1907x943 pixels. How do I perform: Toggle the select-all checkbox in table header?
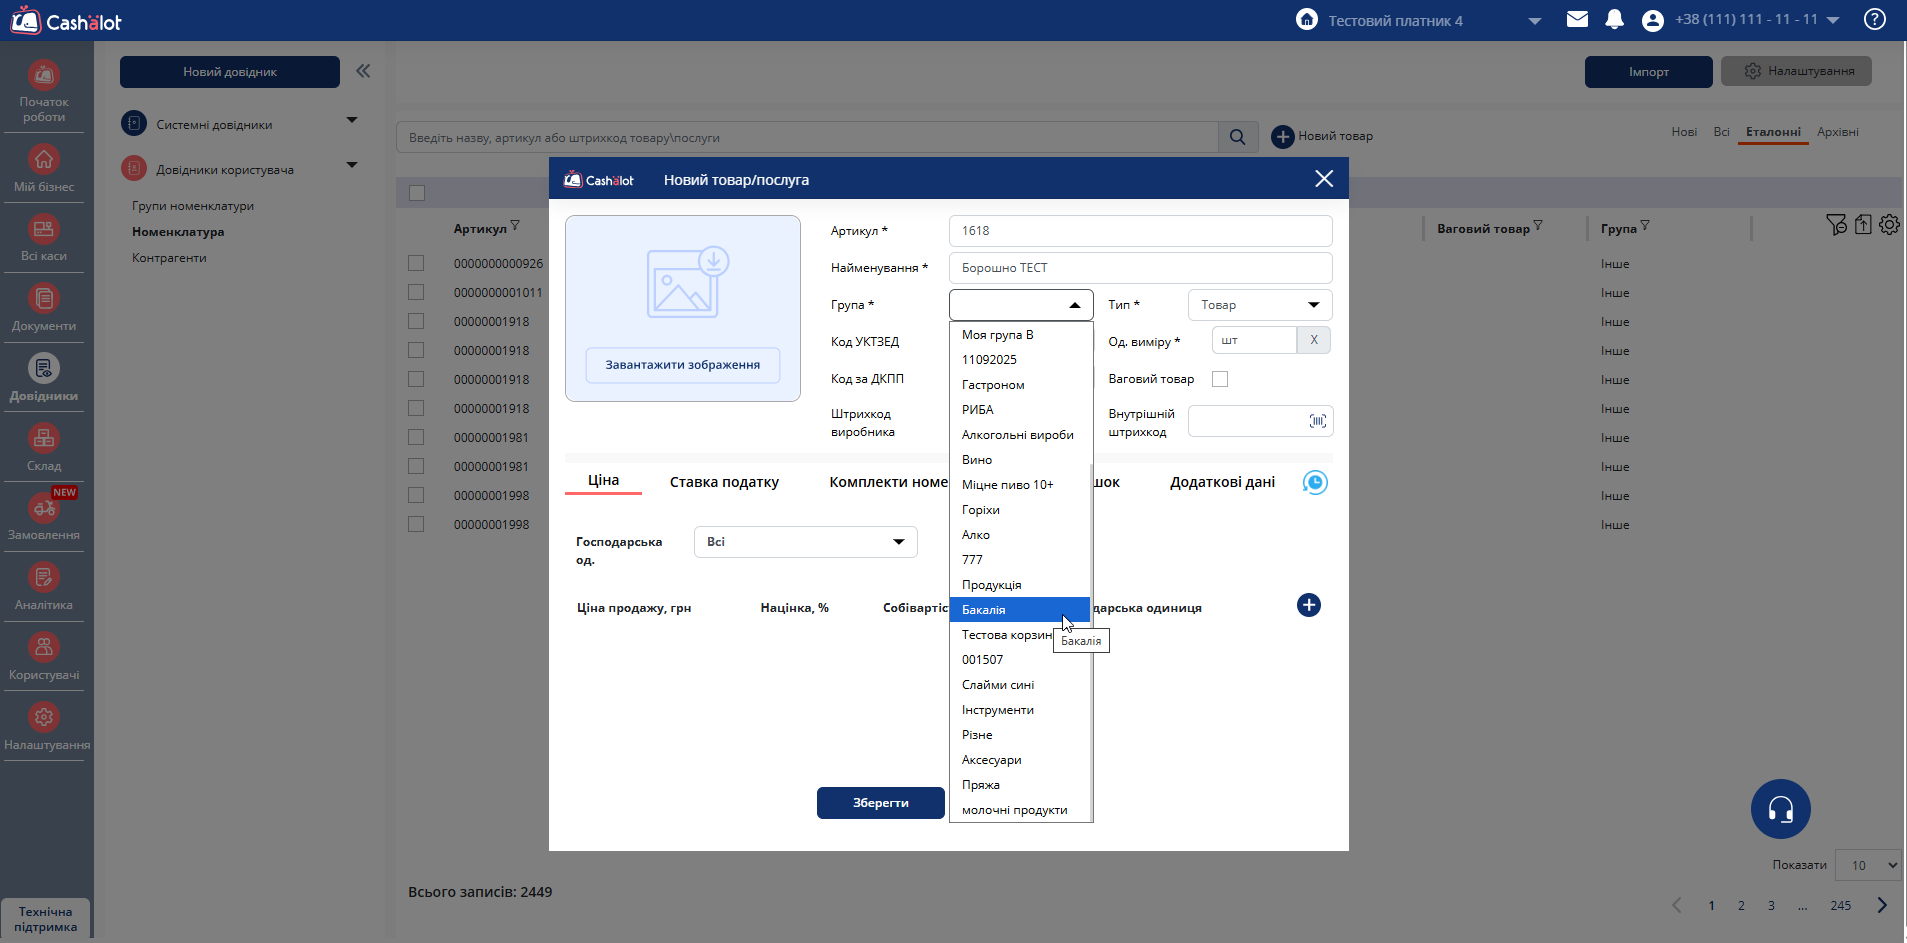click(x=417, y=193)
